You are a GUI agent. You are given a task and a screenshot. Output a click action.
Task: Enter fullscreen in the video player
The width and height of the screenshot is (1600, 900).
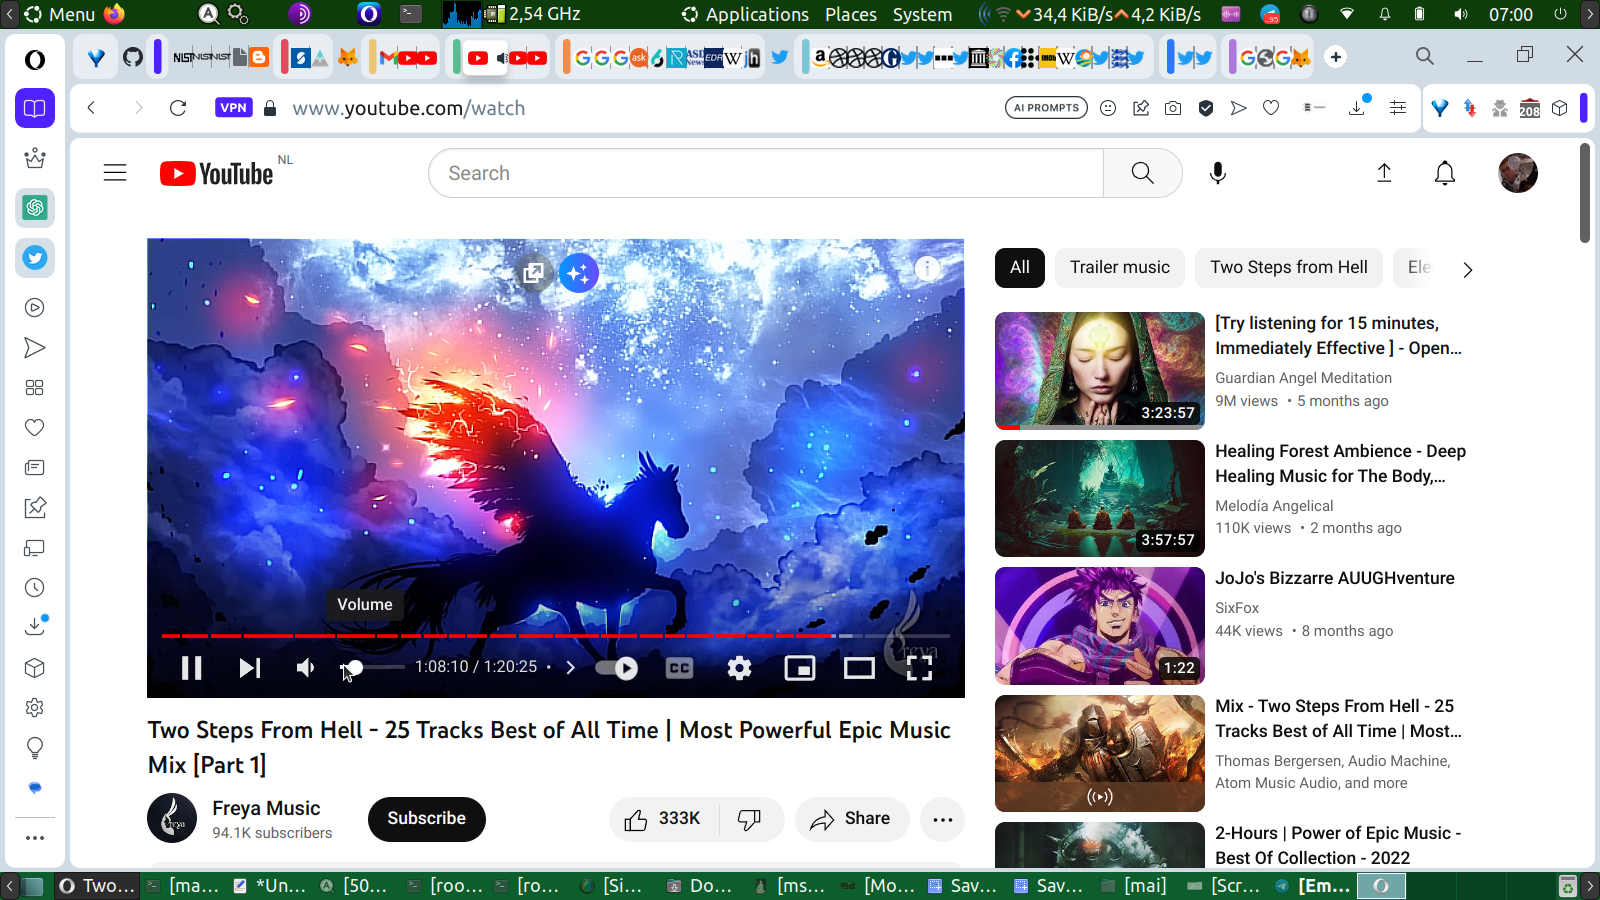pyautogui.click(x=919, y=668)
